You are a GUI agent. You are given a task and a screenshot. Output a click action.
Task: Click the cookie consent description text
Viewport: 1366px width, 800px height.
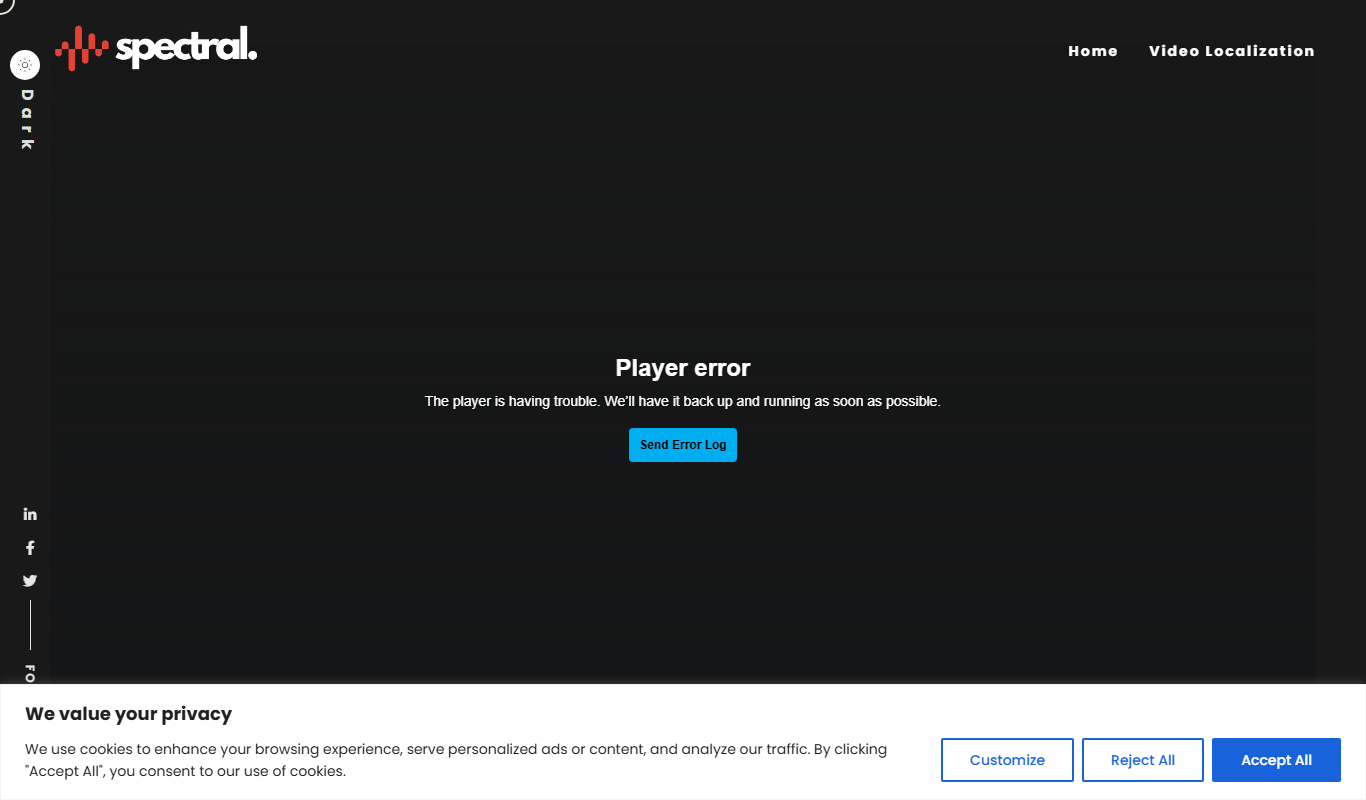(456, 760)
